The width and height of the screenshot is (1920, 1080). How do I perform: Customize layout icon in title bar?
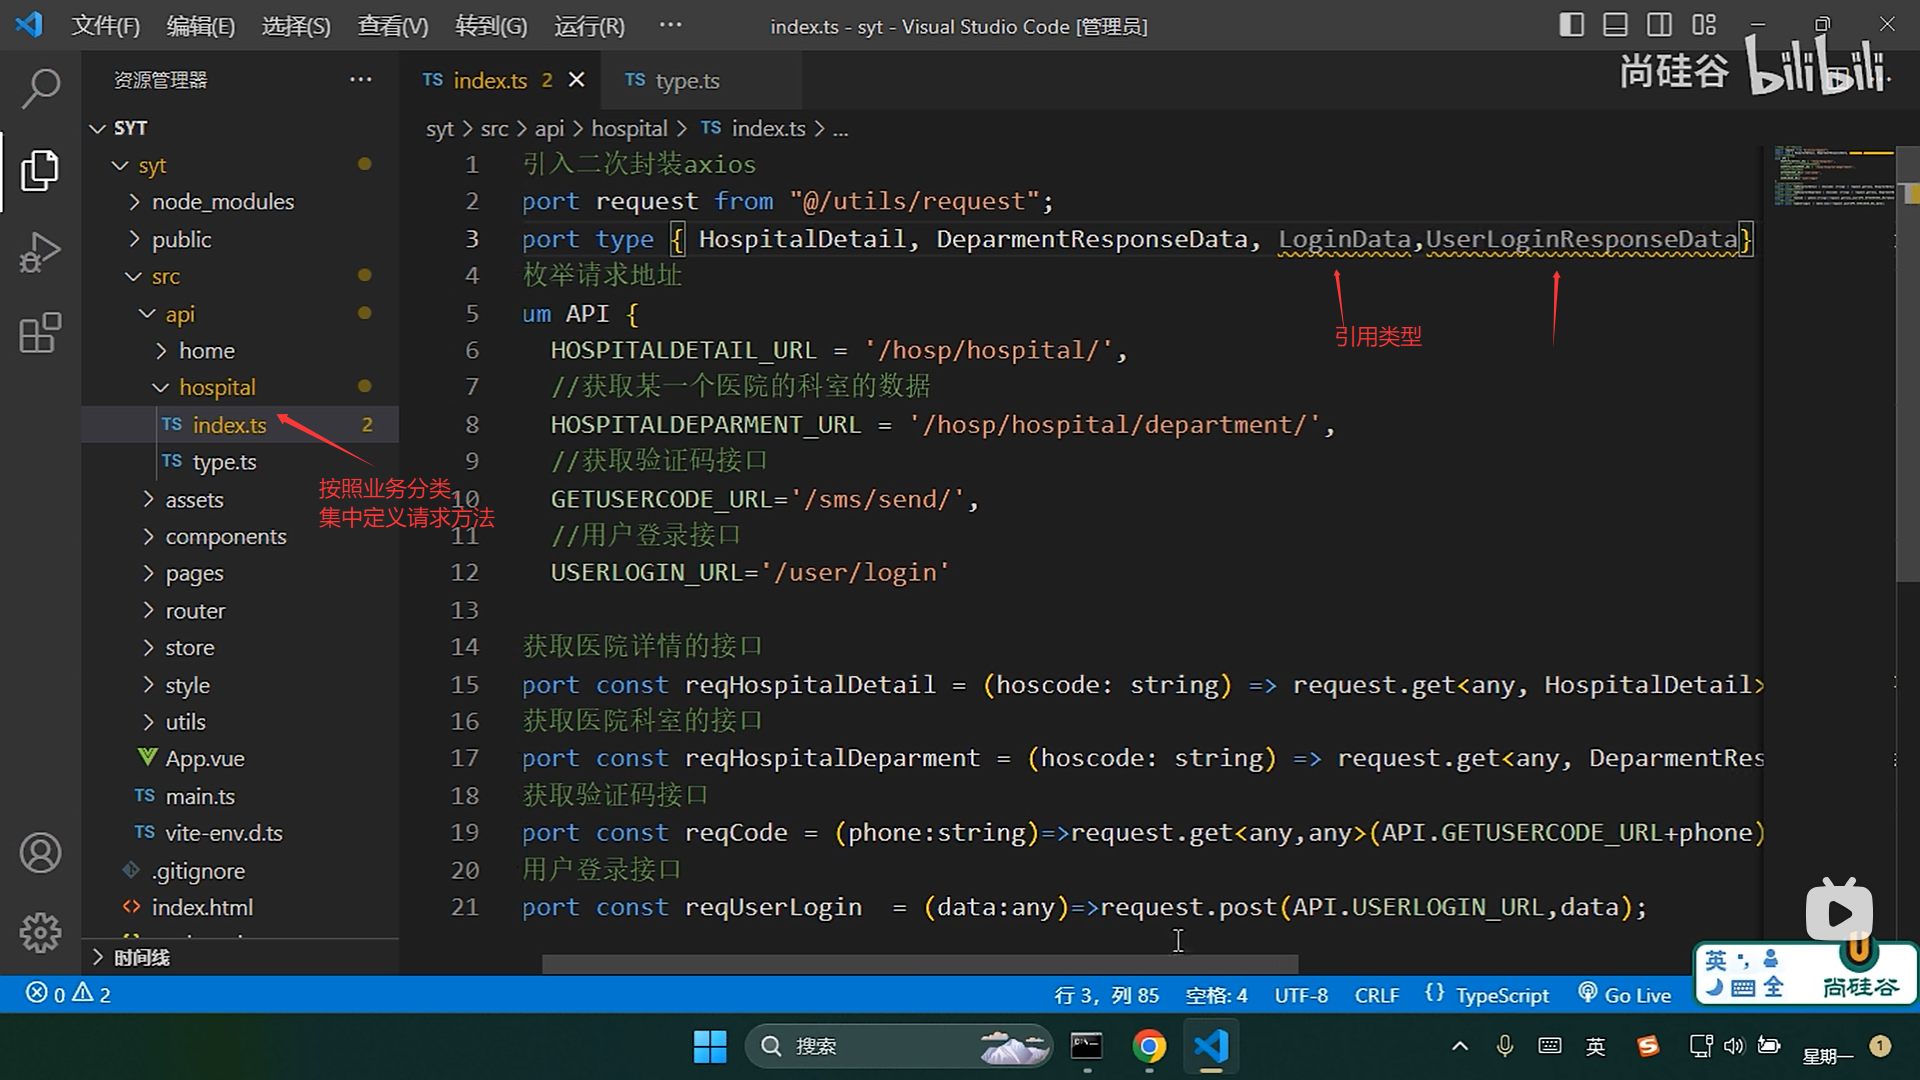click(1704, 25)
